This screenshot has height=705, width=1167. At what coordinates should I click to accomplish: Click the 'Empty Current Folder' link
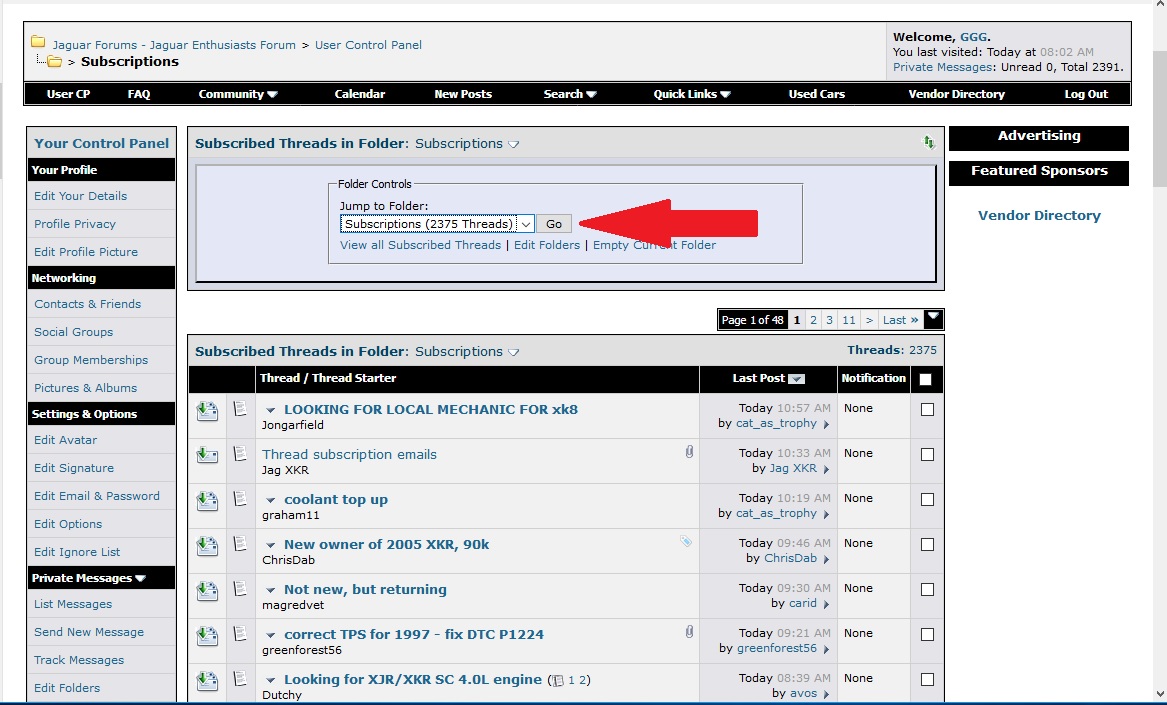point(654,245)
